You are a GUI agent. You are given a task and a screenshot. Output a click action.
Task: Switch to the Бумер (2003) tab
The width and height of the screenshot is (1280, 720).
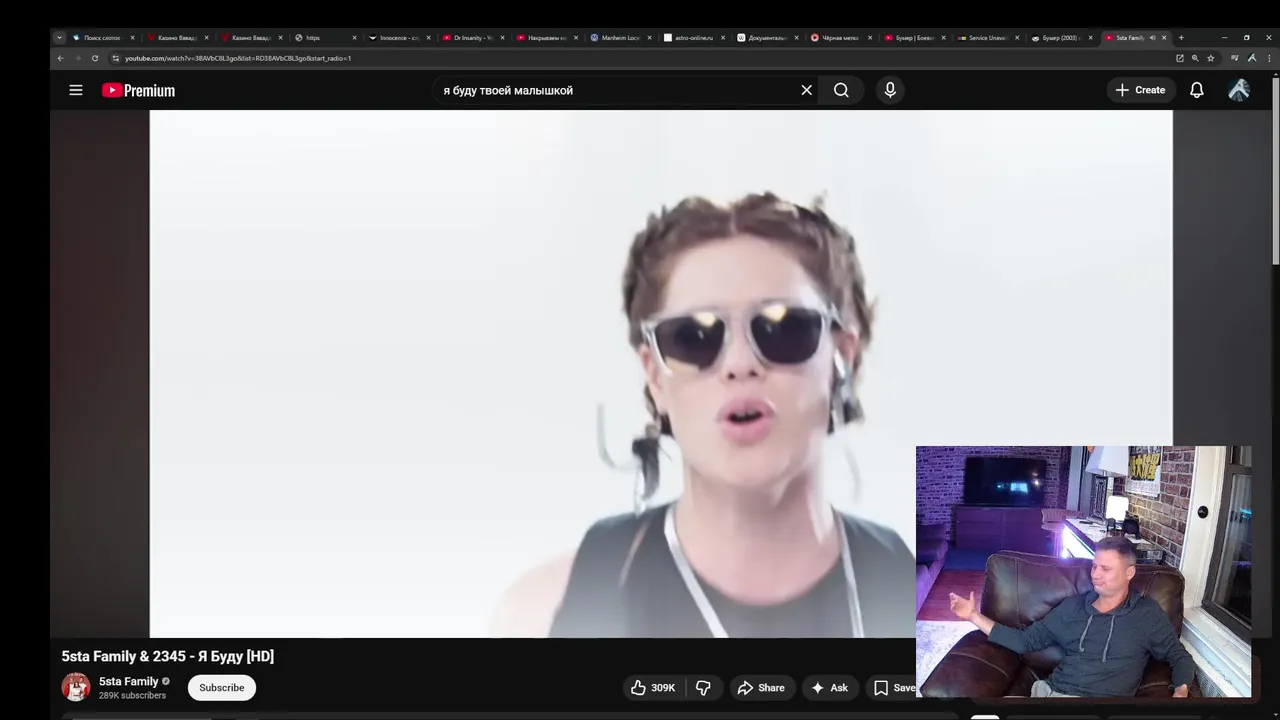(1061, 38)
